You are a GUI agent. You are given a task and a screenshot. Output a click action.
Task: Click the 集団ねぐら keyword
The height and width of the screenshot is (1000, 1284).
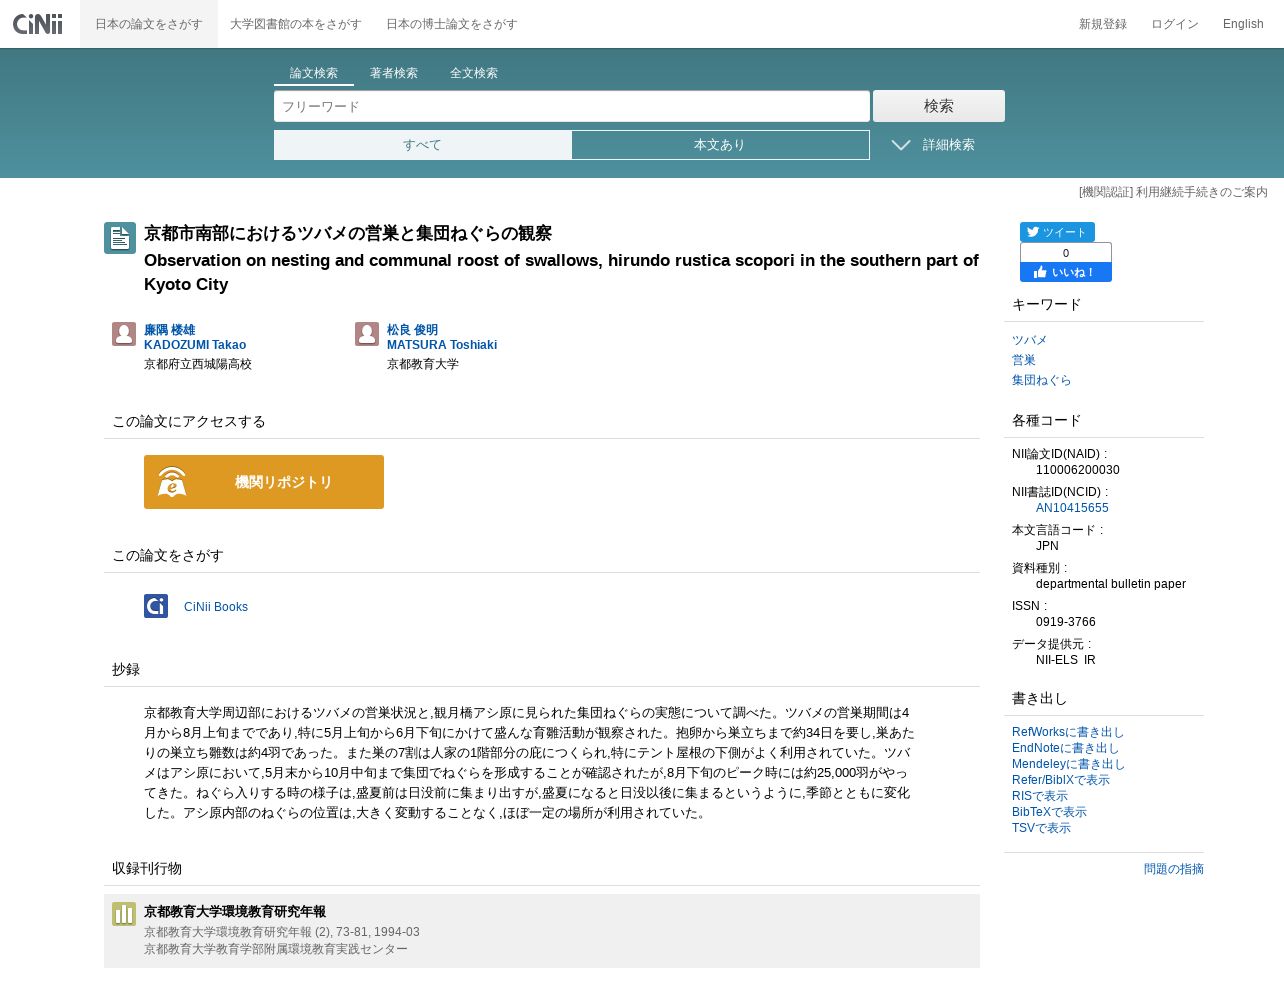[x=1041, y=380]
